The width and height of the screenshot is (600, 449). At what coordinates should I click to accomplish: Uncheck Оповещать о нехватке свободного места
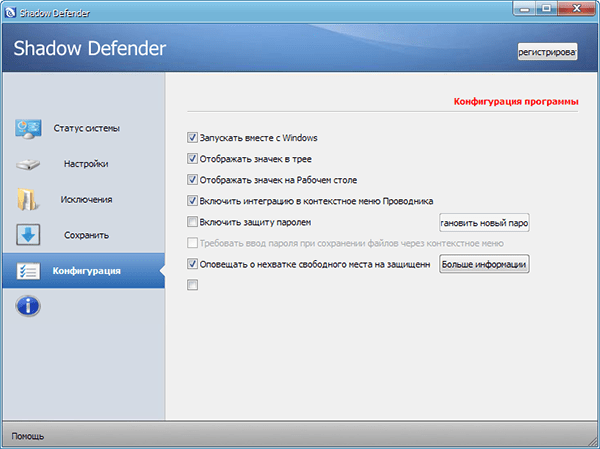tap(192, 264)
